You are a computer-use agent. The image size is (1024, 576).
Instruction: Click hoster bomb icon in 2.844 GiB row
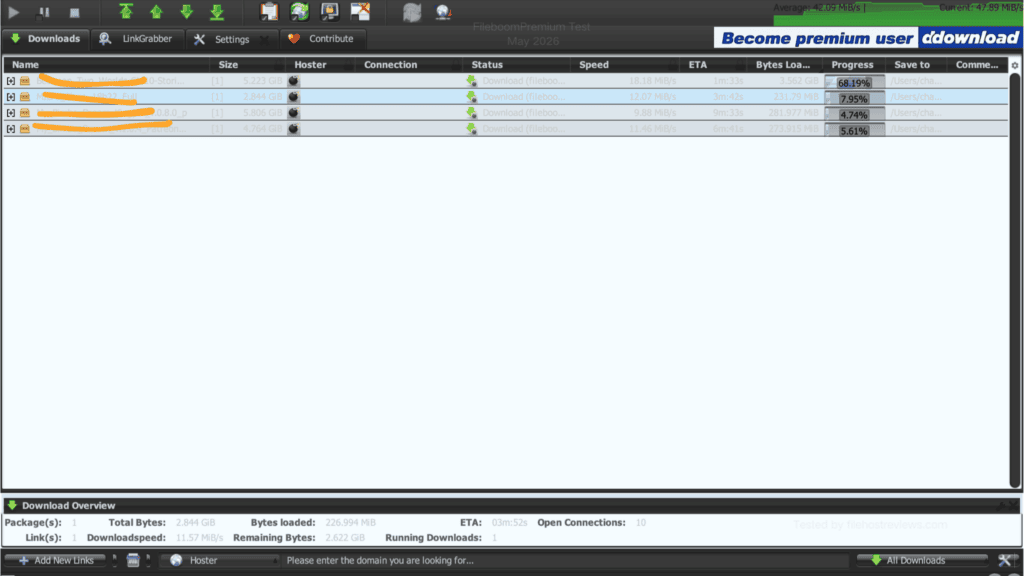tap(294, 97)
